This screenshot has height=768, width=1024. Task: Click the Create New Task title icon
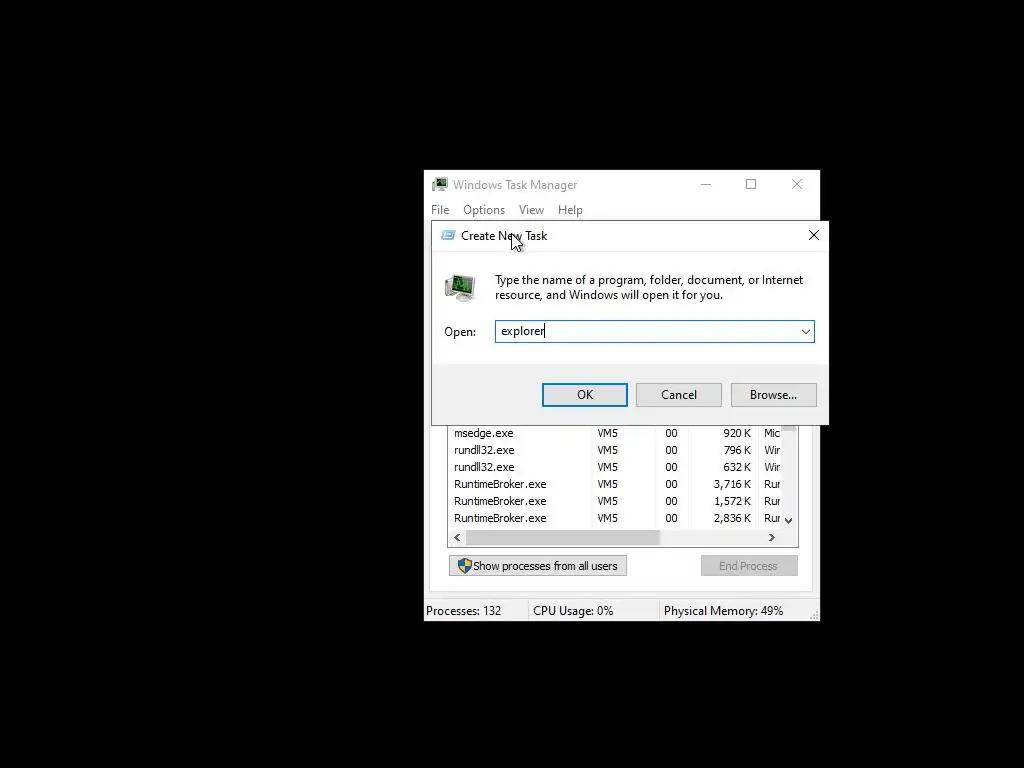coord(448,235)
